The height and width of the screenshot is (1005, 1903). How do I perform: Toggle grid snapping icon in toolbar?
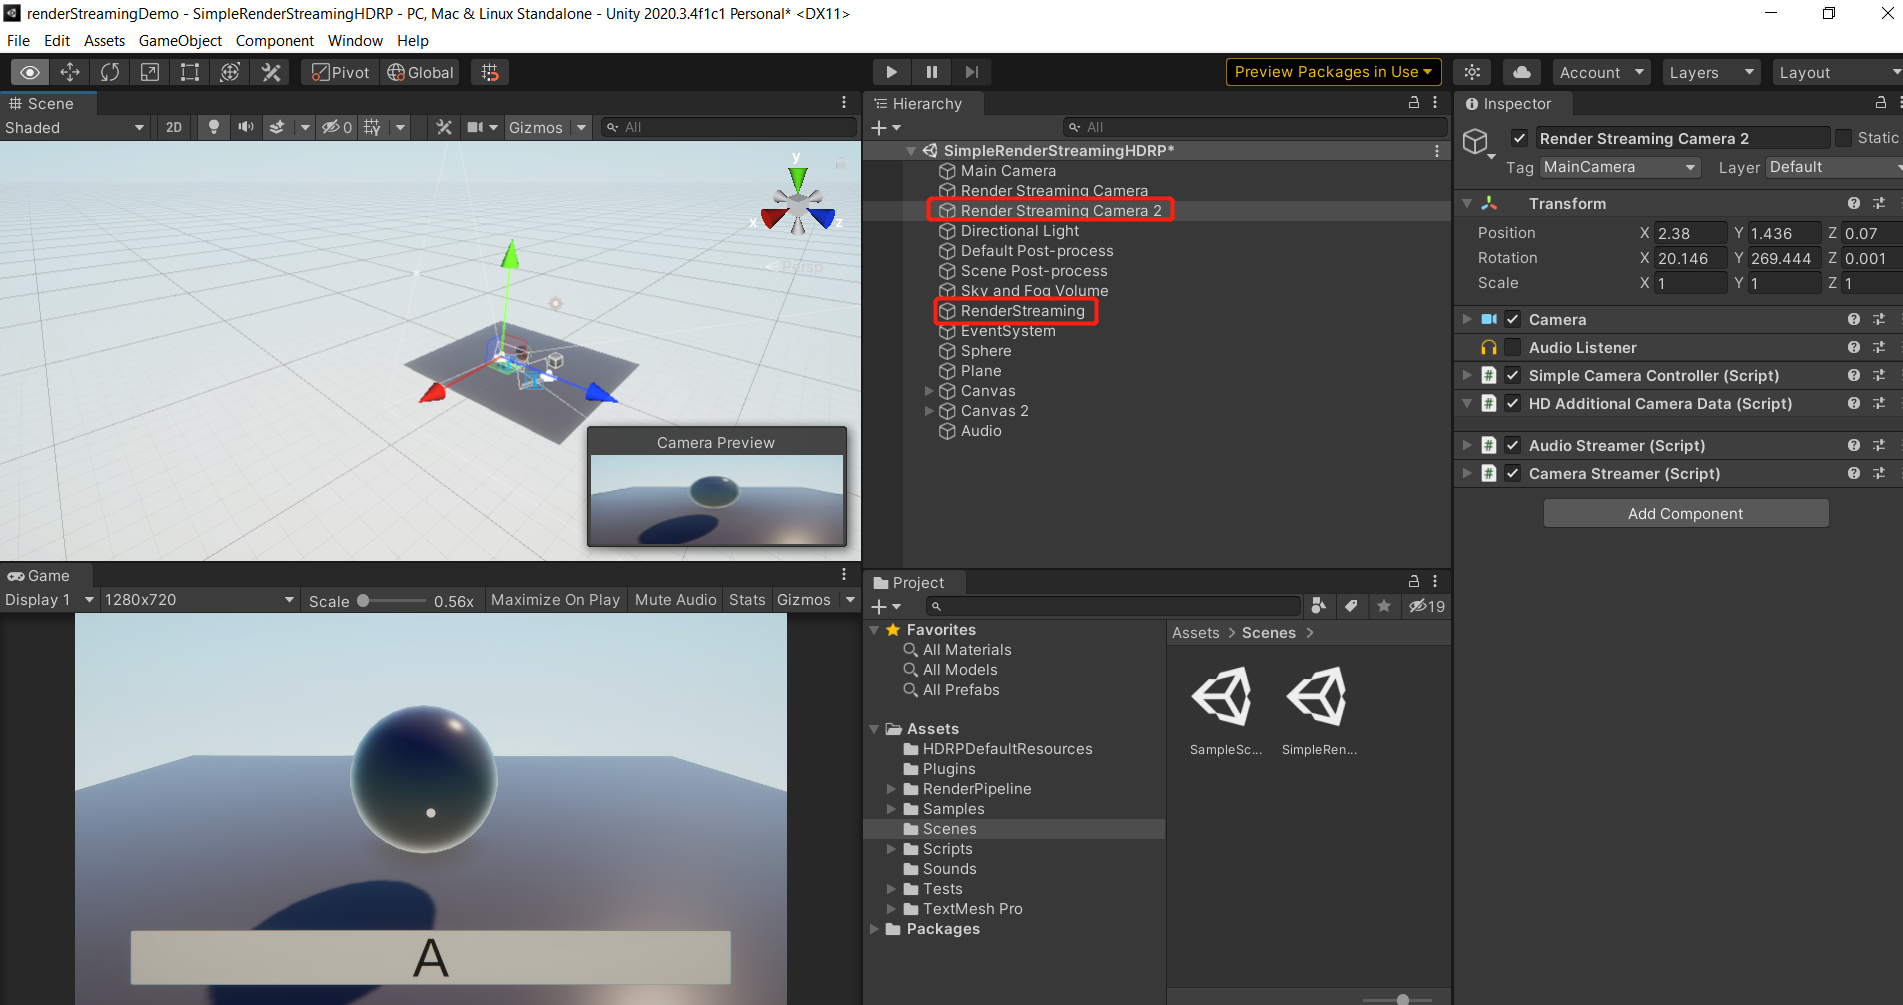pyautogui.click(x=490, y=72)
